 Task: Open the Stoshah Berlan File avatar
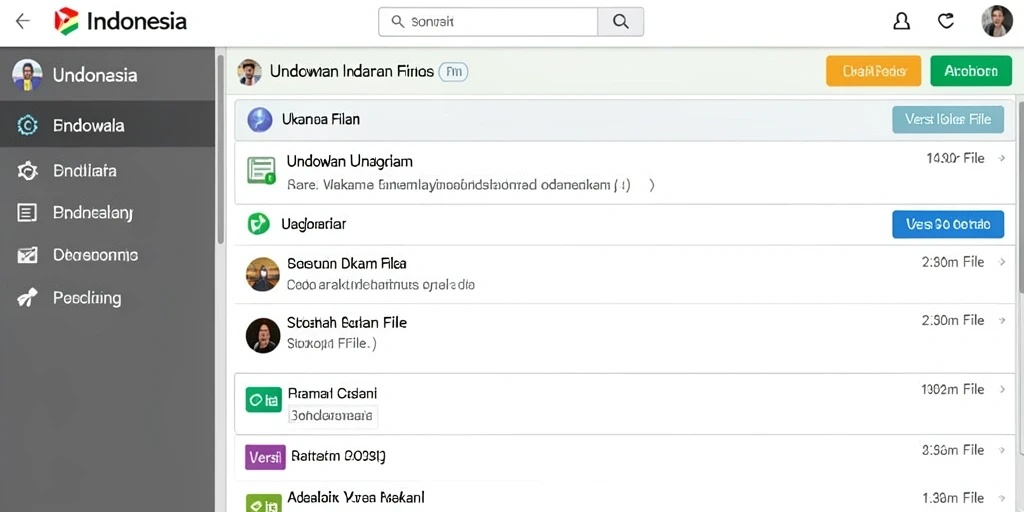(263, 336)
